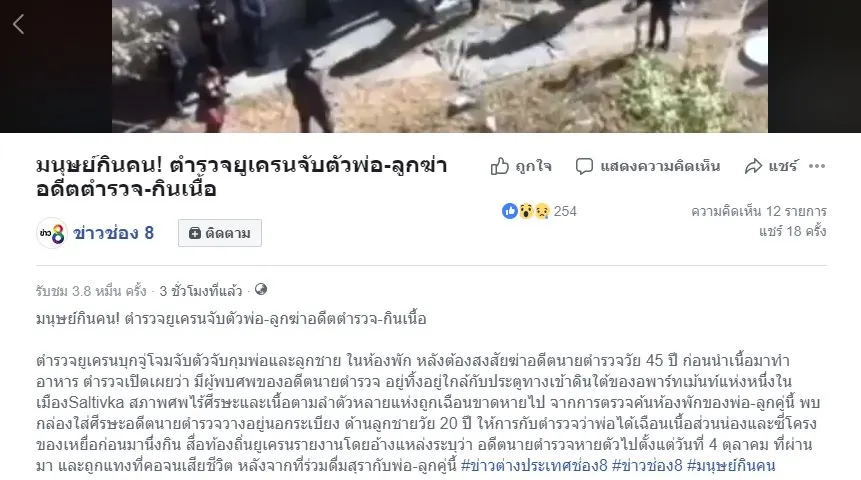Open the ข่าวช่อง 8 page logo
This screenshot has width=861, height=480.
(x=52, y=233)
